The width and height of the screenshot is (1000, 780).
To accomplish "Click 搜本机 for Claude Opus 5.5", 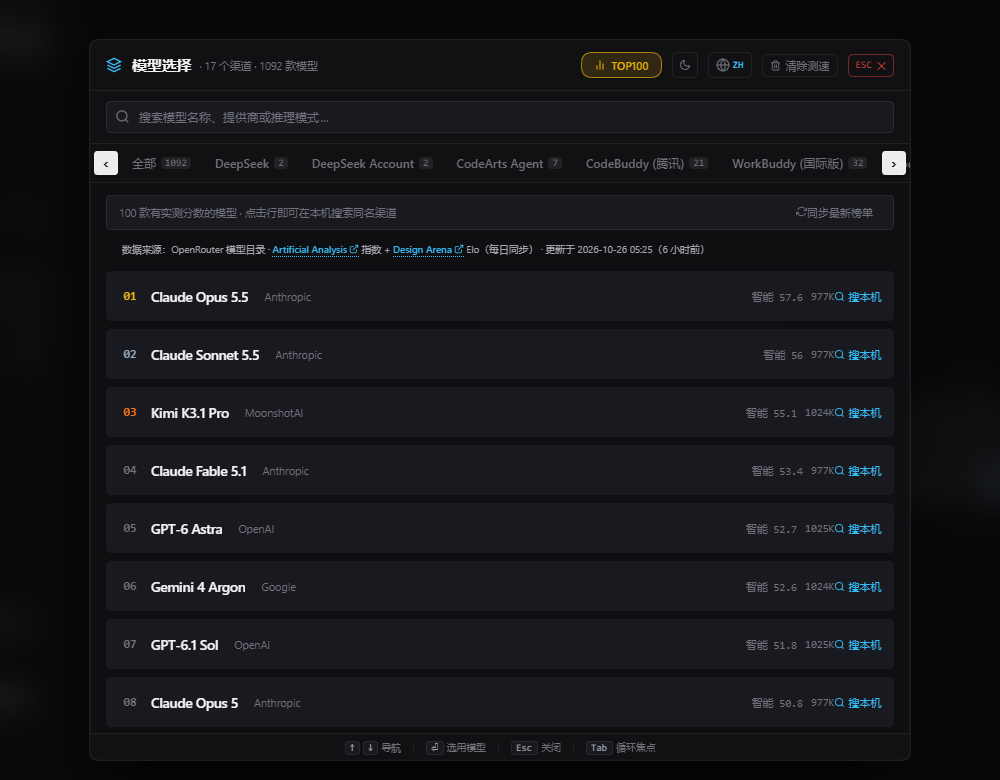I will coord(858,297).
